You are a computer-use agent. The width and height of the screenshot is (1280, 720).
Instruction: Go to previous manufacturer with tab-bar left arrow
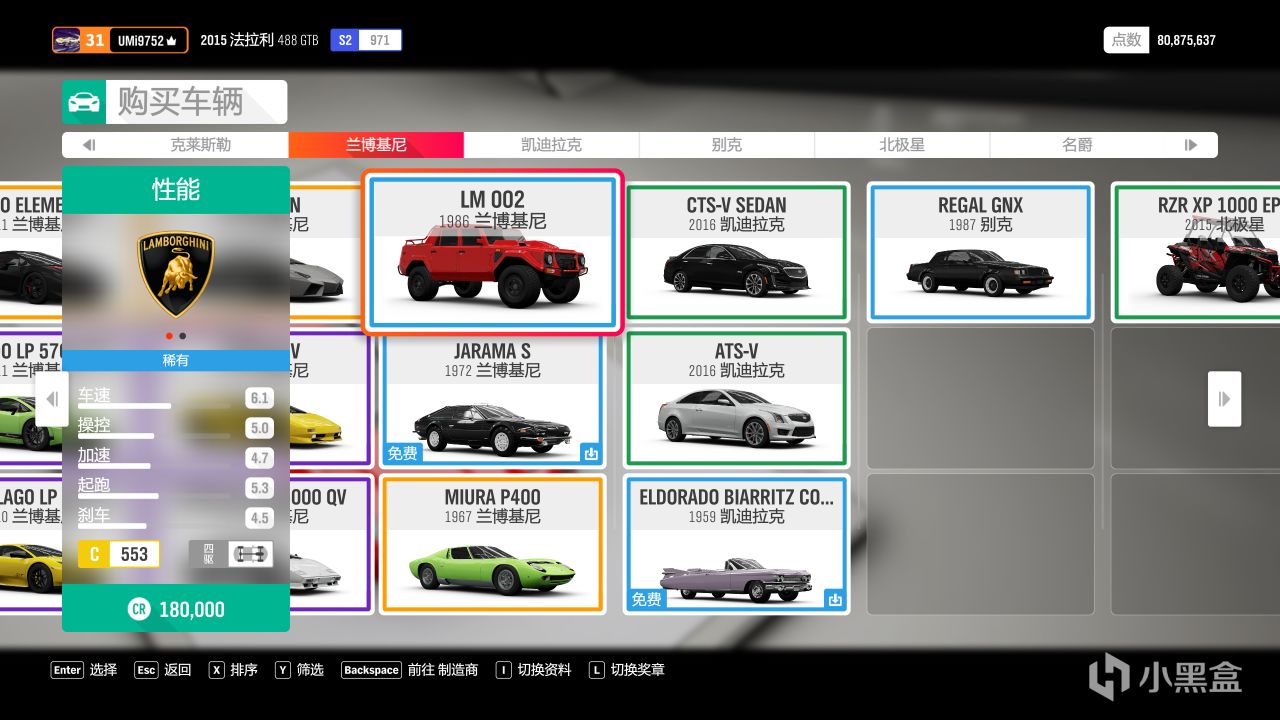(x=89, y=145)
